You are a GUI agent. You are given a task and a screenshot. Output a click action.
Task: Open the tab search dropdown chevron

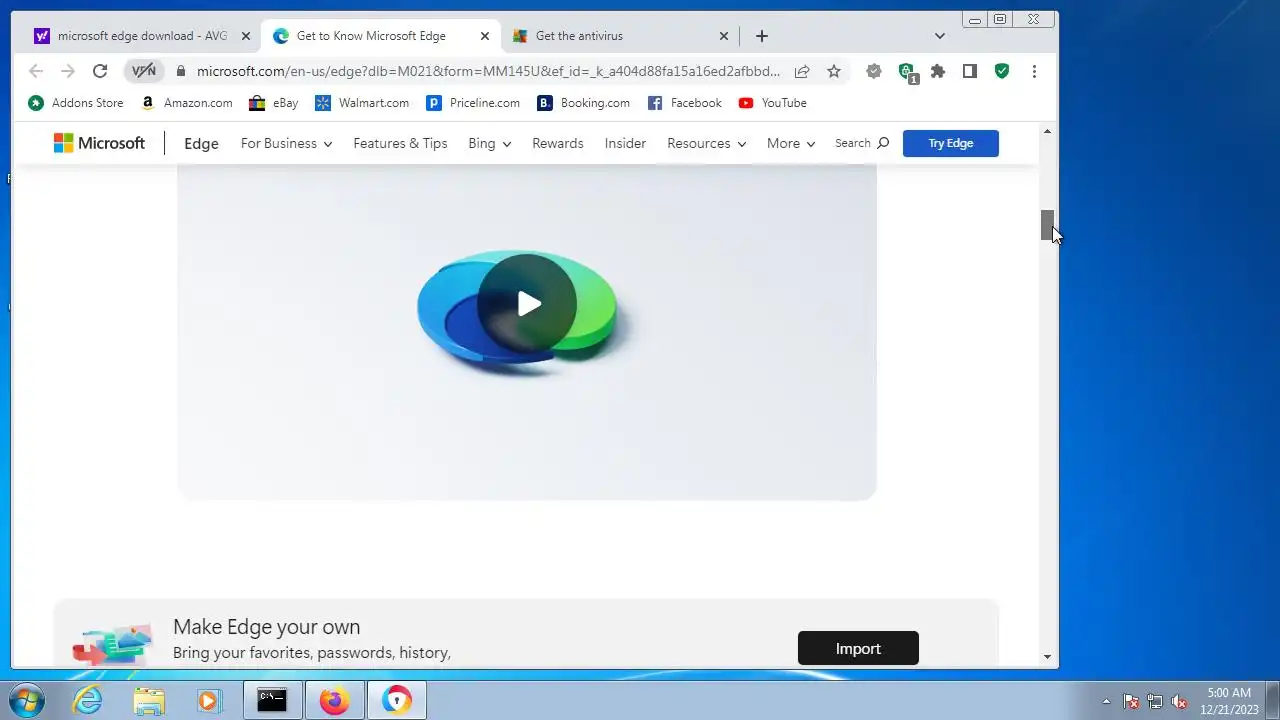click(x=940, y=36)
